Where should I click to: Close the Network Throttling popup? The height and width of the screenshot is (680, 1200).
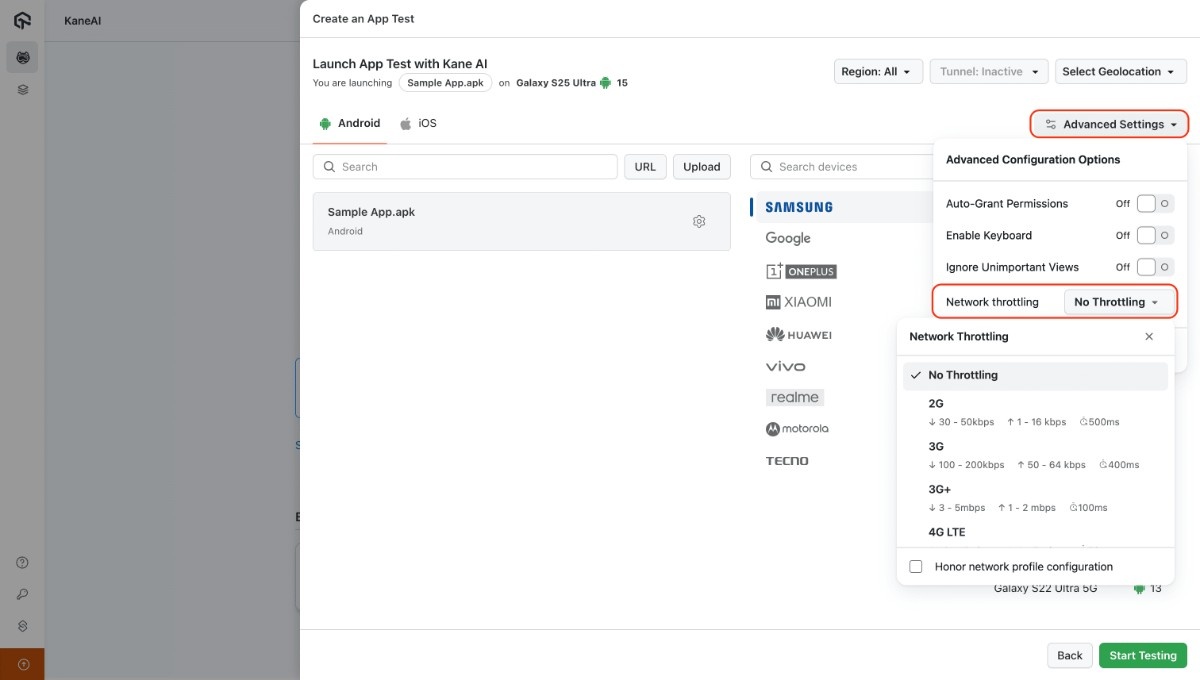[x=1149, y=337]
